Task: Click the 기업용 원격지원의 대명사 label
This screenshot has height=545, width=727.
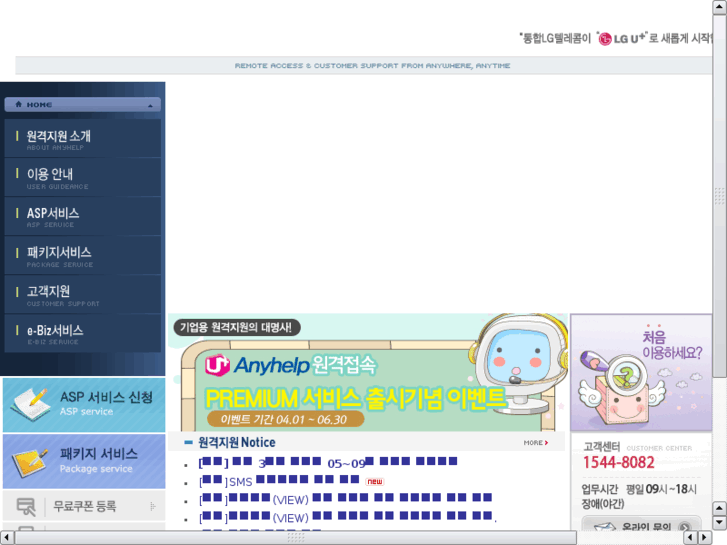Action: (x=237, y=327)
